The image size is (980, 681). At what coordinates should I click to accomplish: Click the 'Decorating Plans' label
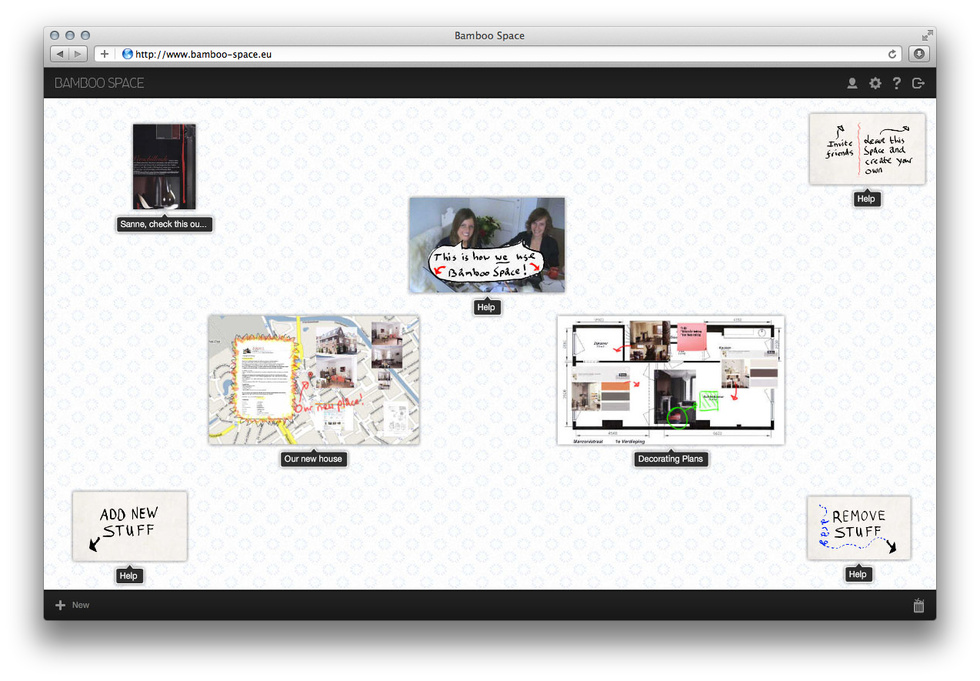(671, 459)
